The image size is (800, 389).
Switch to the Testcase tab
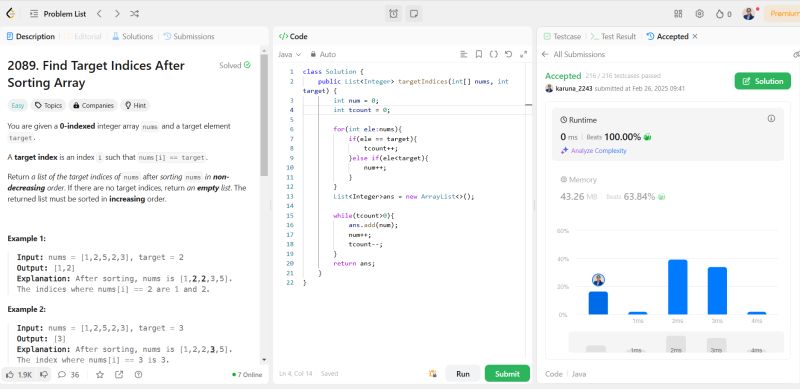[562, 36]
